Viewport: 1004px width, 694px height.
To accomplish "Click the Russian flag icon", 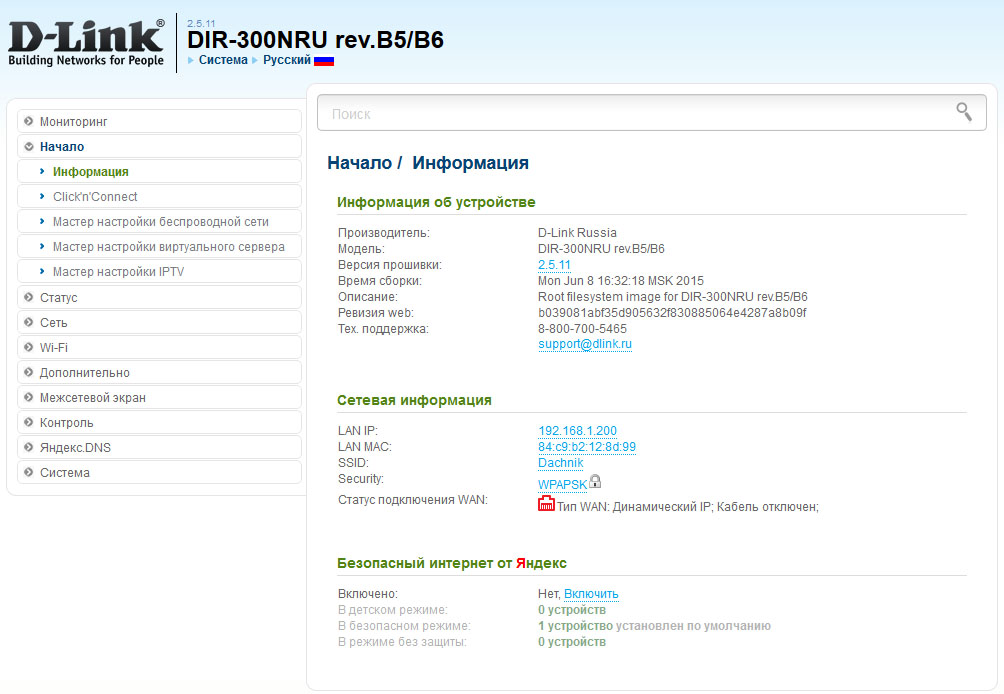I will (324, 61).
